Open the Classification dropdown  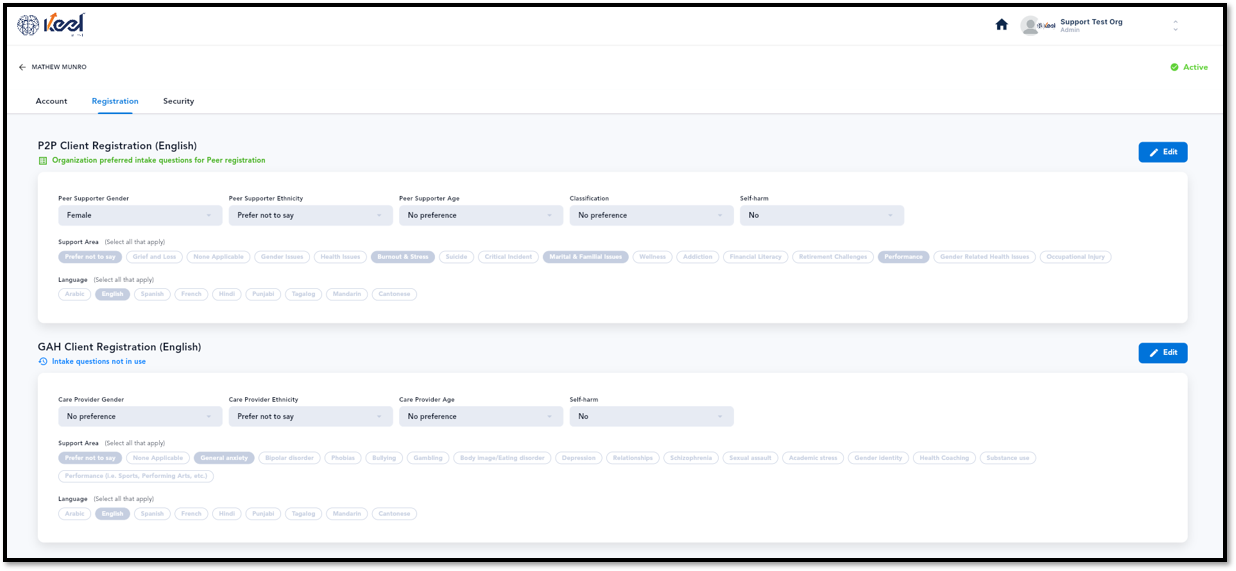coord(652,215)
